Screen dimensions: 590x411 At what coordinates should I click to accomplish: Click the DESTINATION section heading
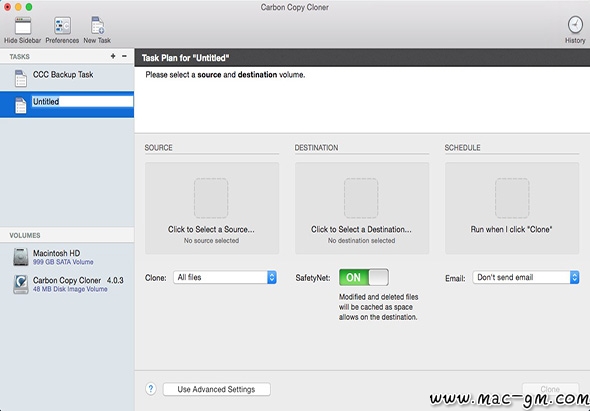click(316, 148)
